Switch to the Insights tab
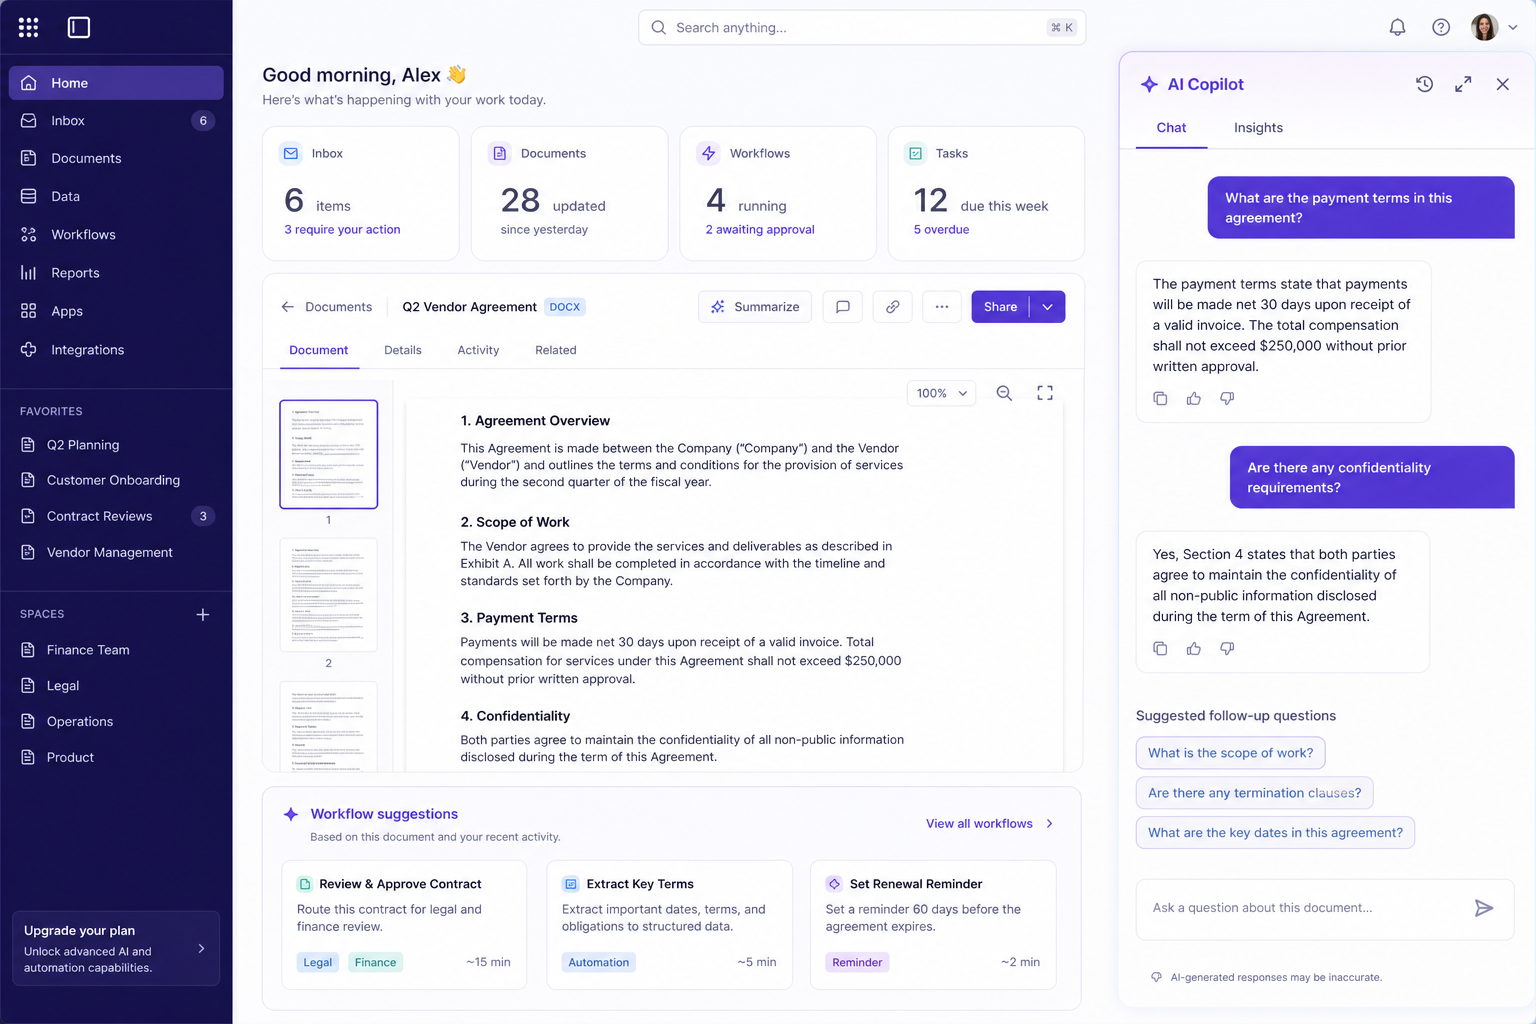1536x1024 pixels. (x=1258, y=128)
